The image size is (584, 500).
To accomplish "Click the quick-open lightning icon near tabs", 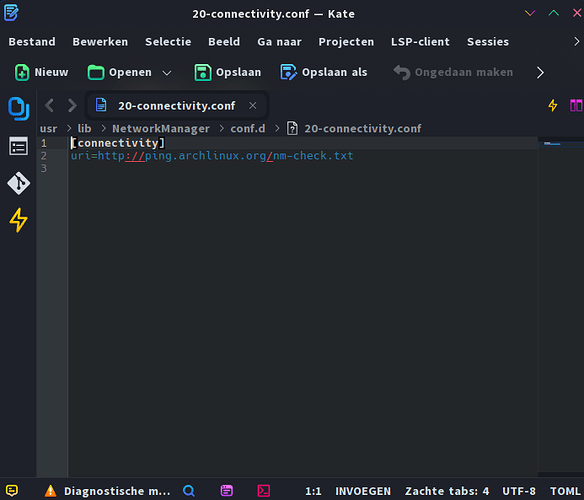I will 553,105.
